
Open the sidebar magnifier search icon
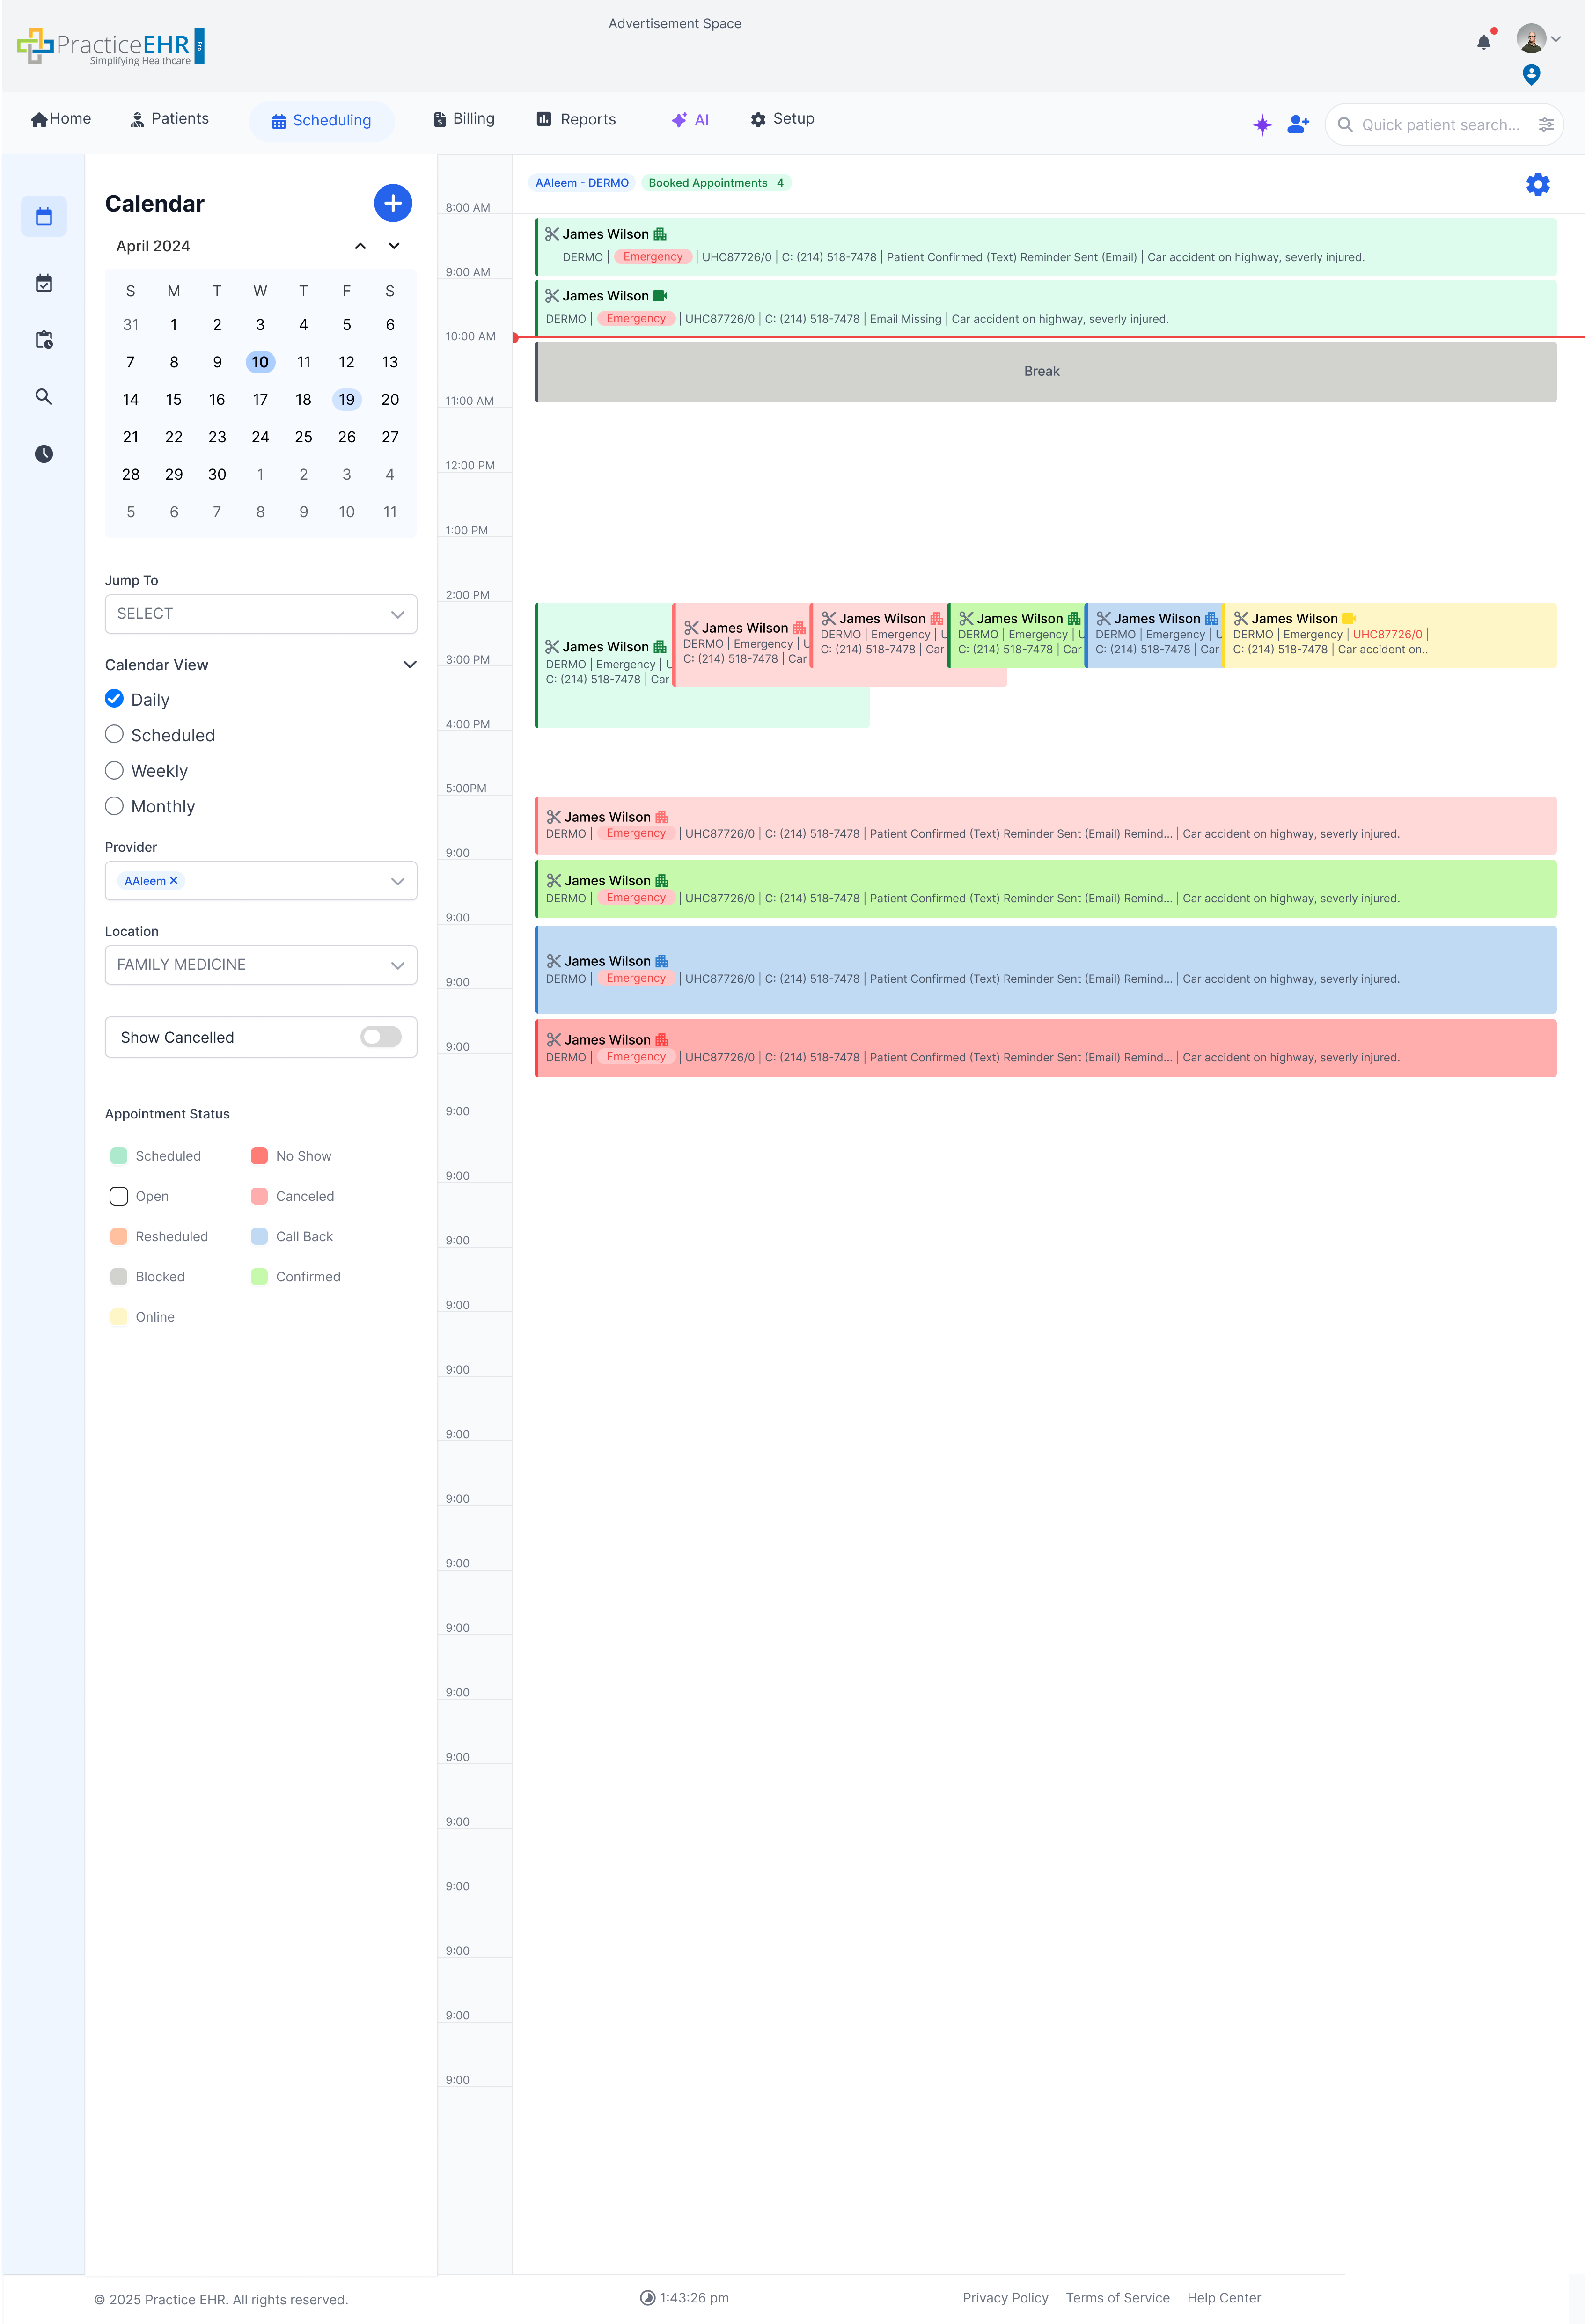(44, 397)
